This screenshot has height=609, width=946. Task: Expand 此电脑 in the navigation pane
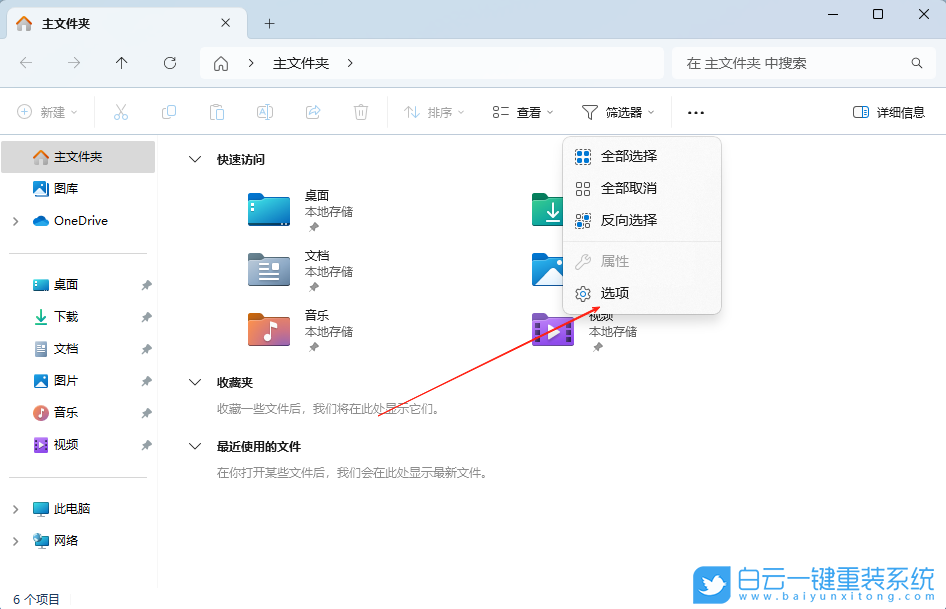pos(14,508)
